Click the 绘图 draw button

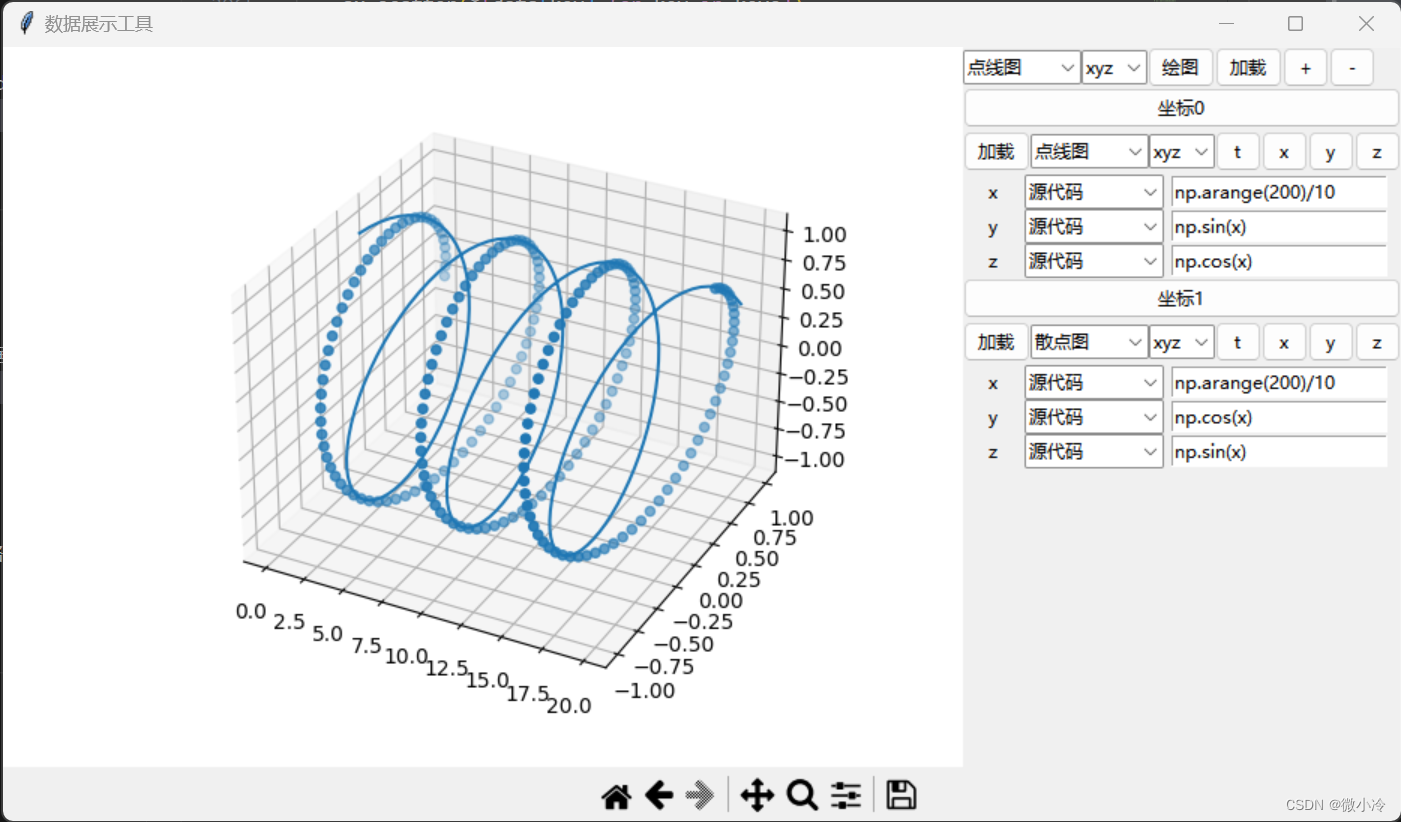1181,67
